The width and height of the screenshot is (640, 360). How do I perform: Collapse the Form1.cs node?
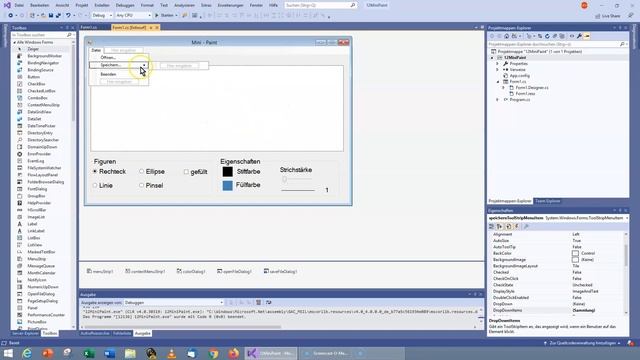497,82
